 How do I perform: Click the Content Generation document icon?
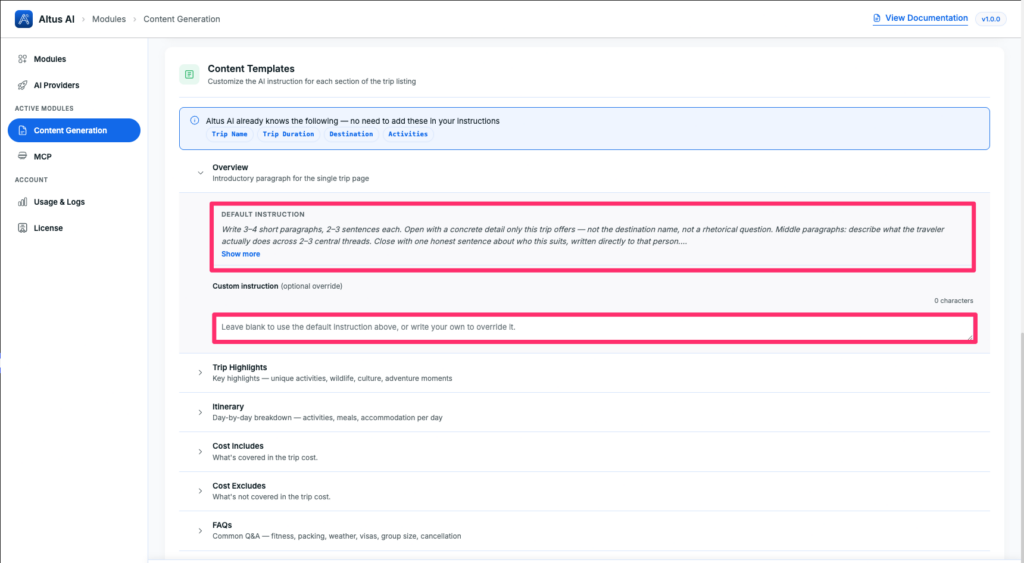[x=22, y=131]
